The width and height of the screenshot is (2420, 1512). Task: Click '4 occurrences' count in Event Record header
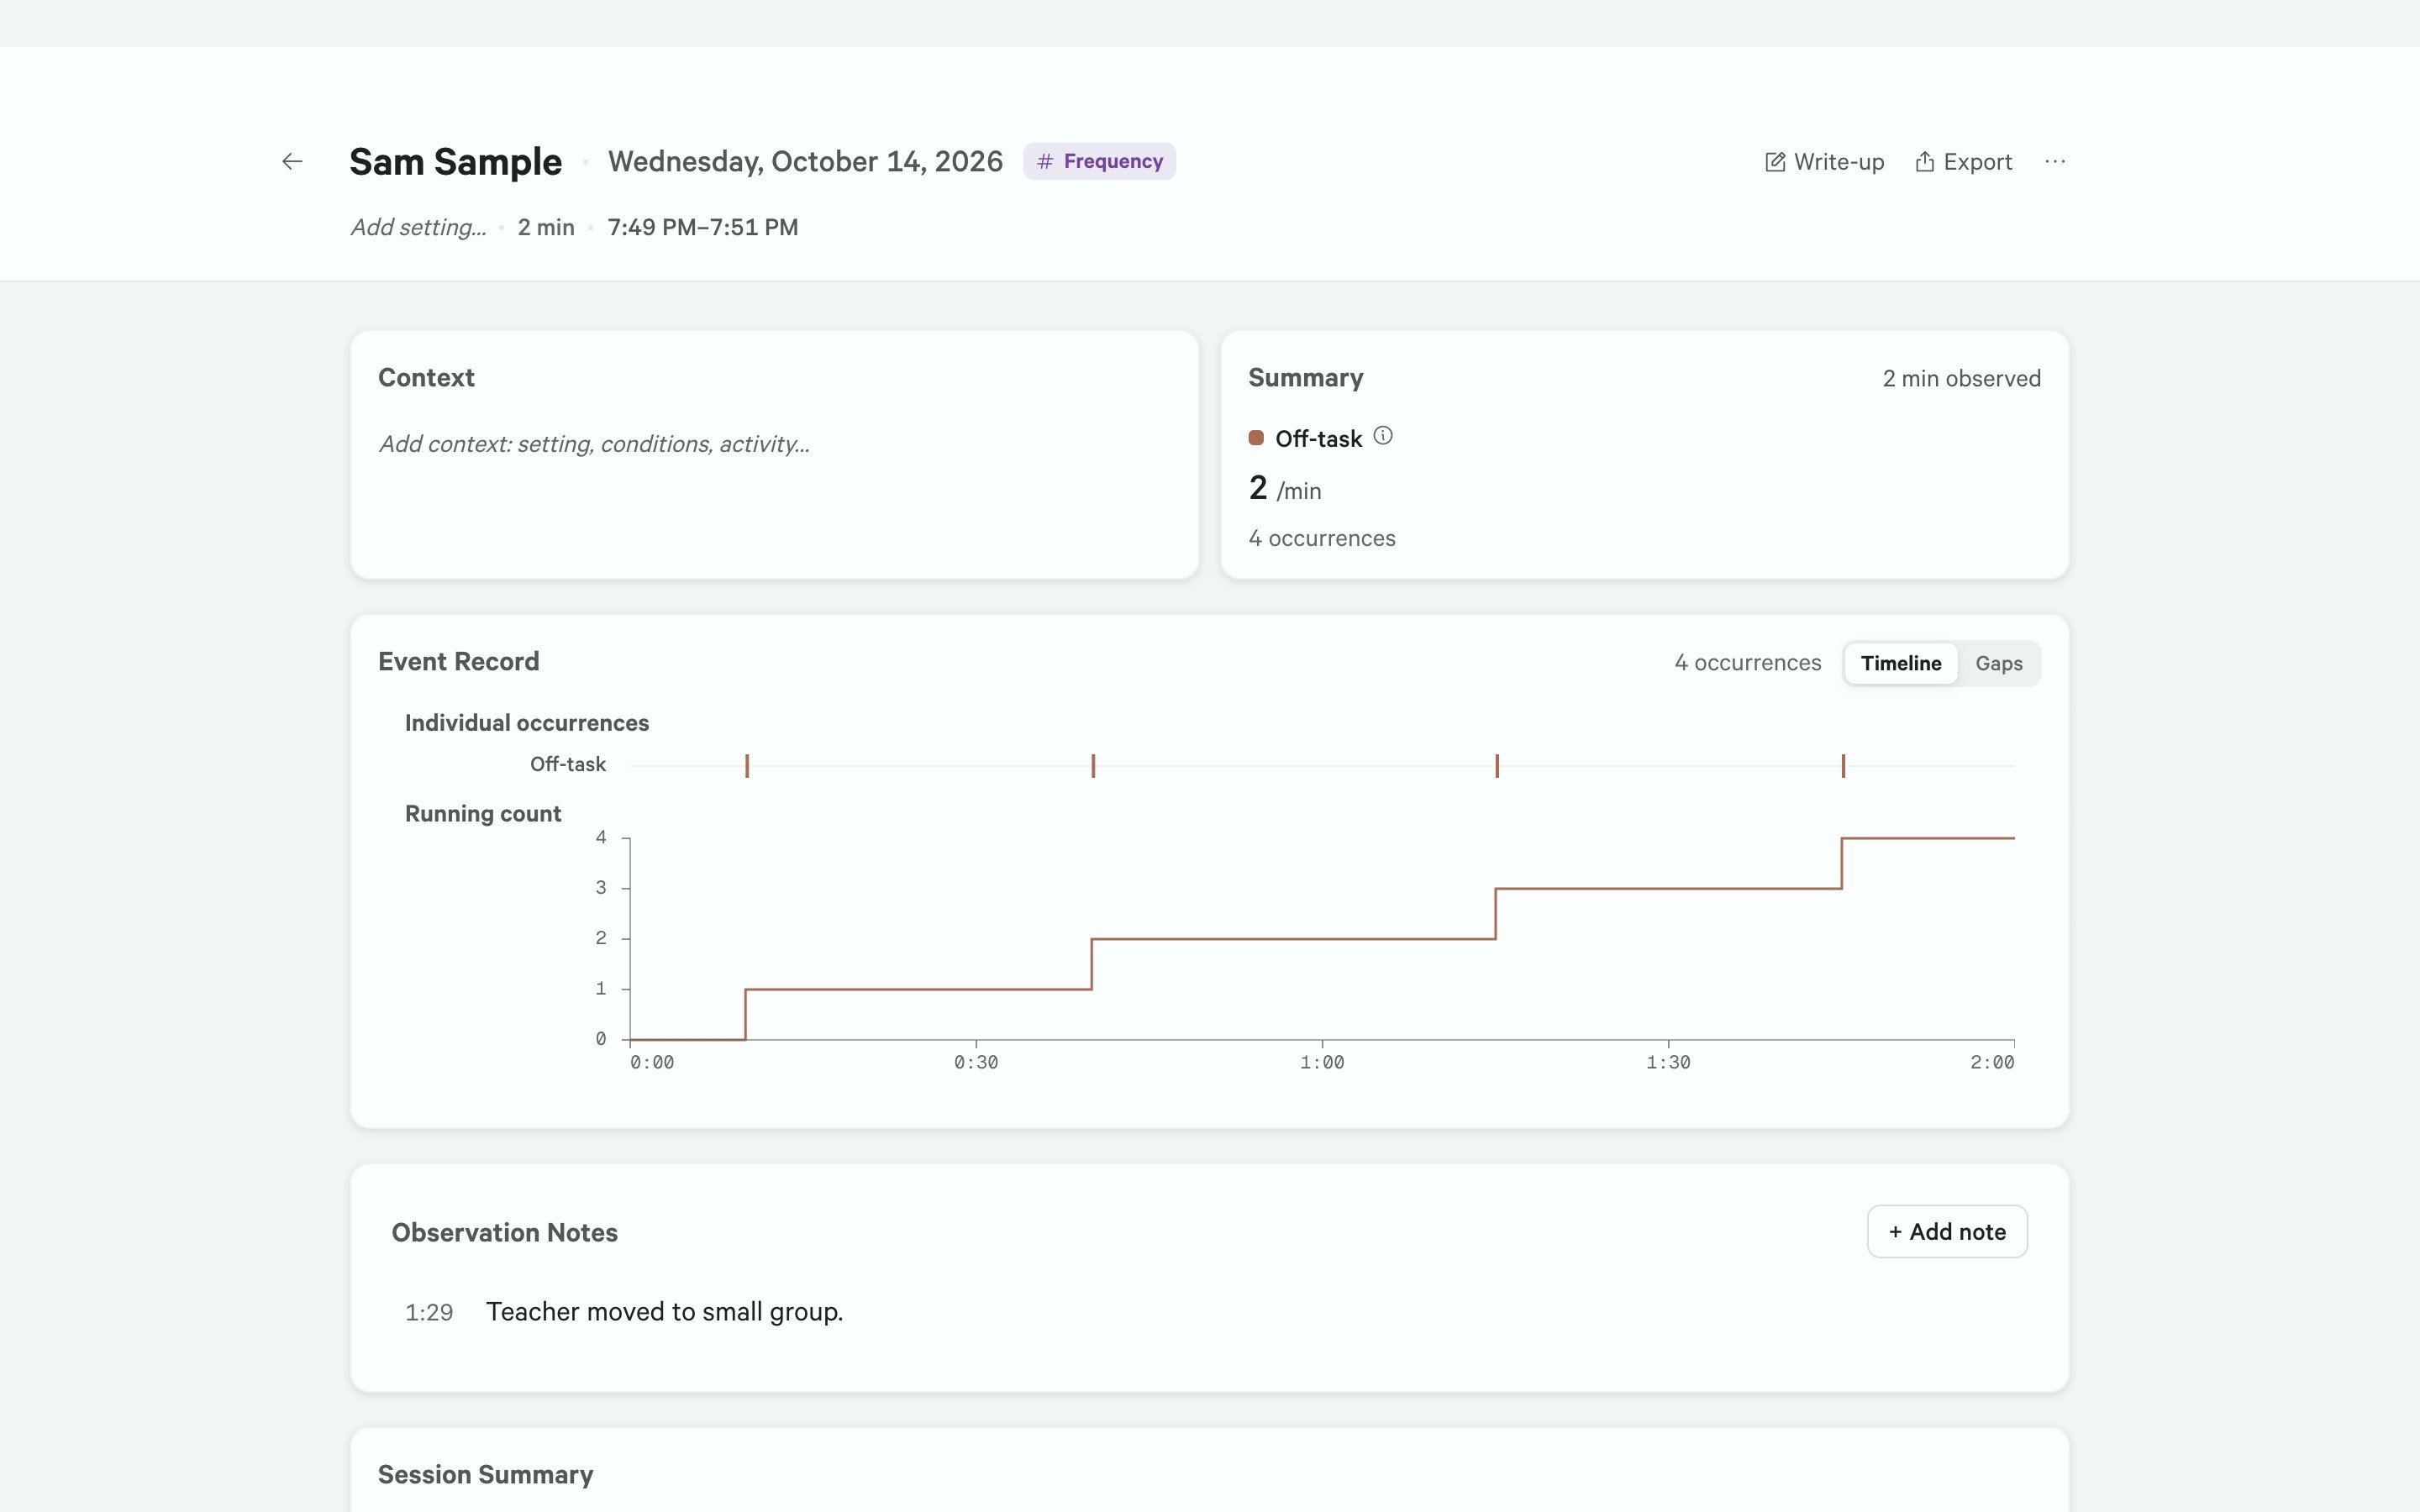coord(1747,663)
